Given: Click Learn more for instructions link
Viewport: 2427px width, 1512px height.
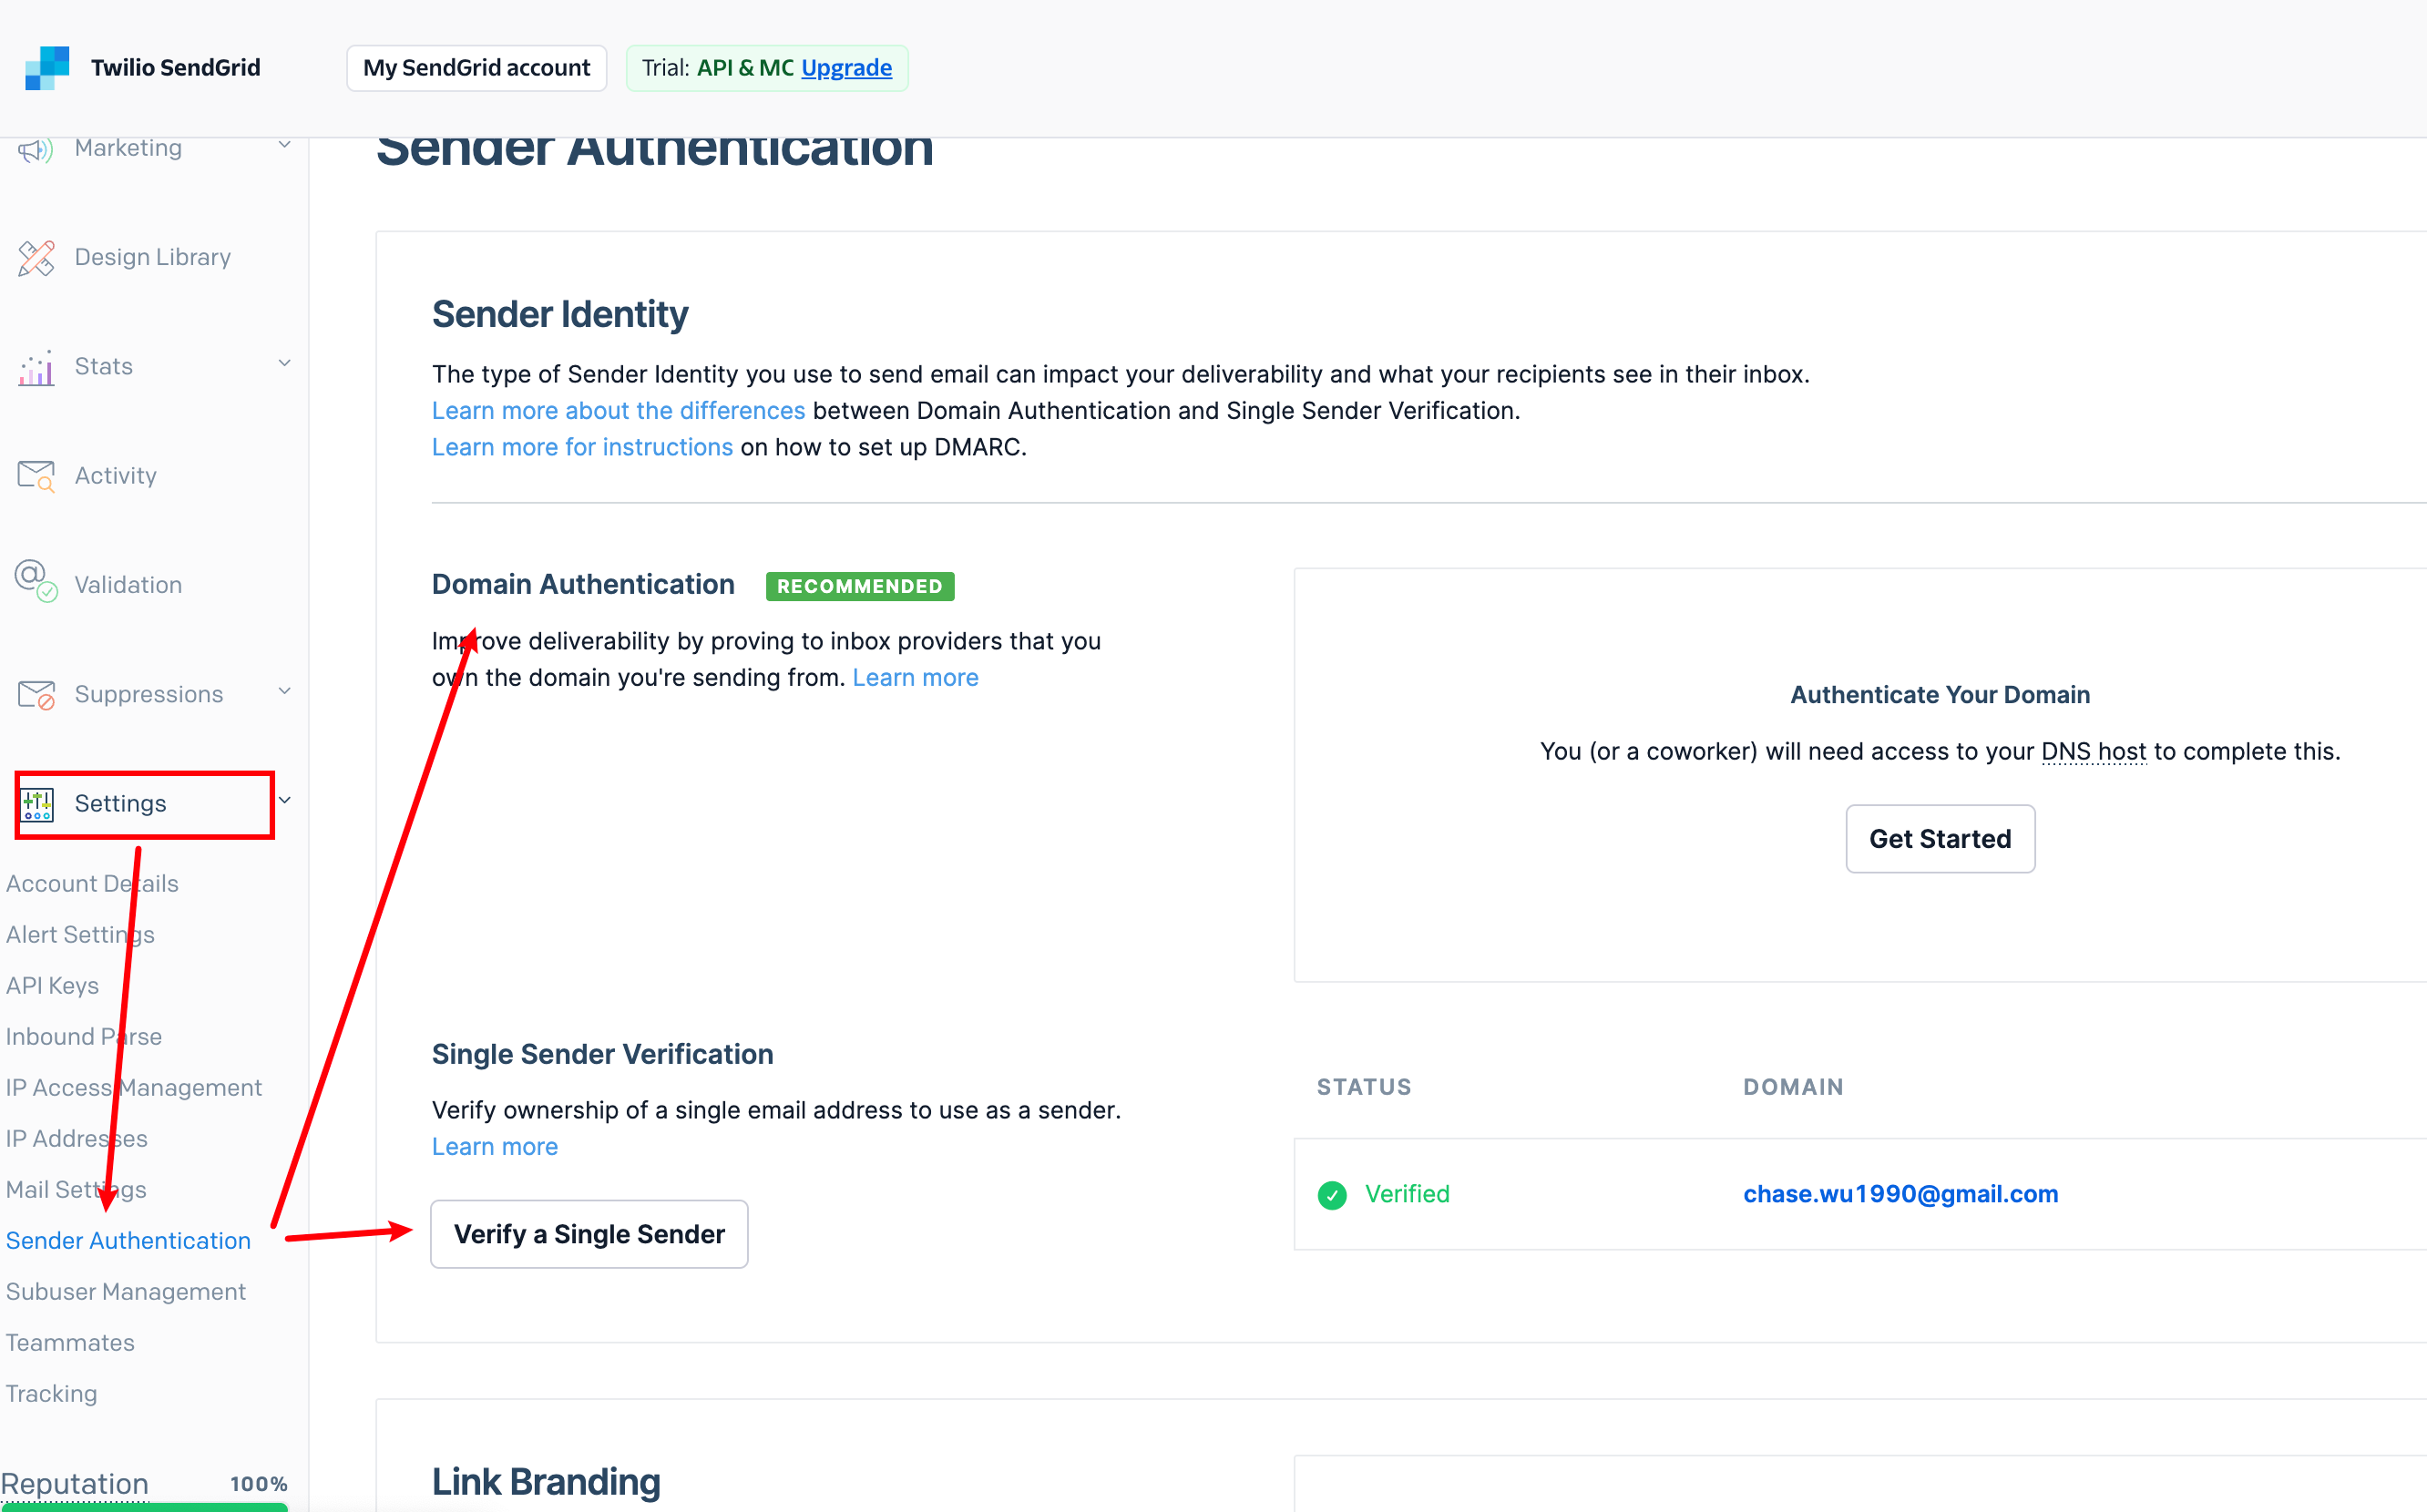Looking at the screenshot, I should (x=582, y=447).
